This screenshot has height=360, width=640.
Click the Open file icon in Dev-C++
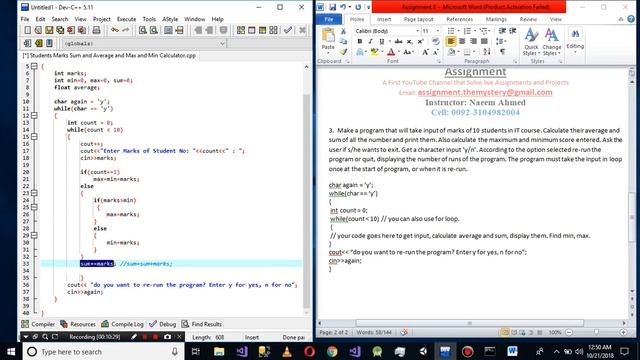pos(38,30)
